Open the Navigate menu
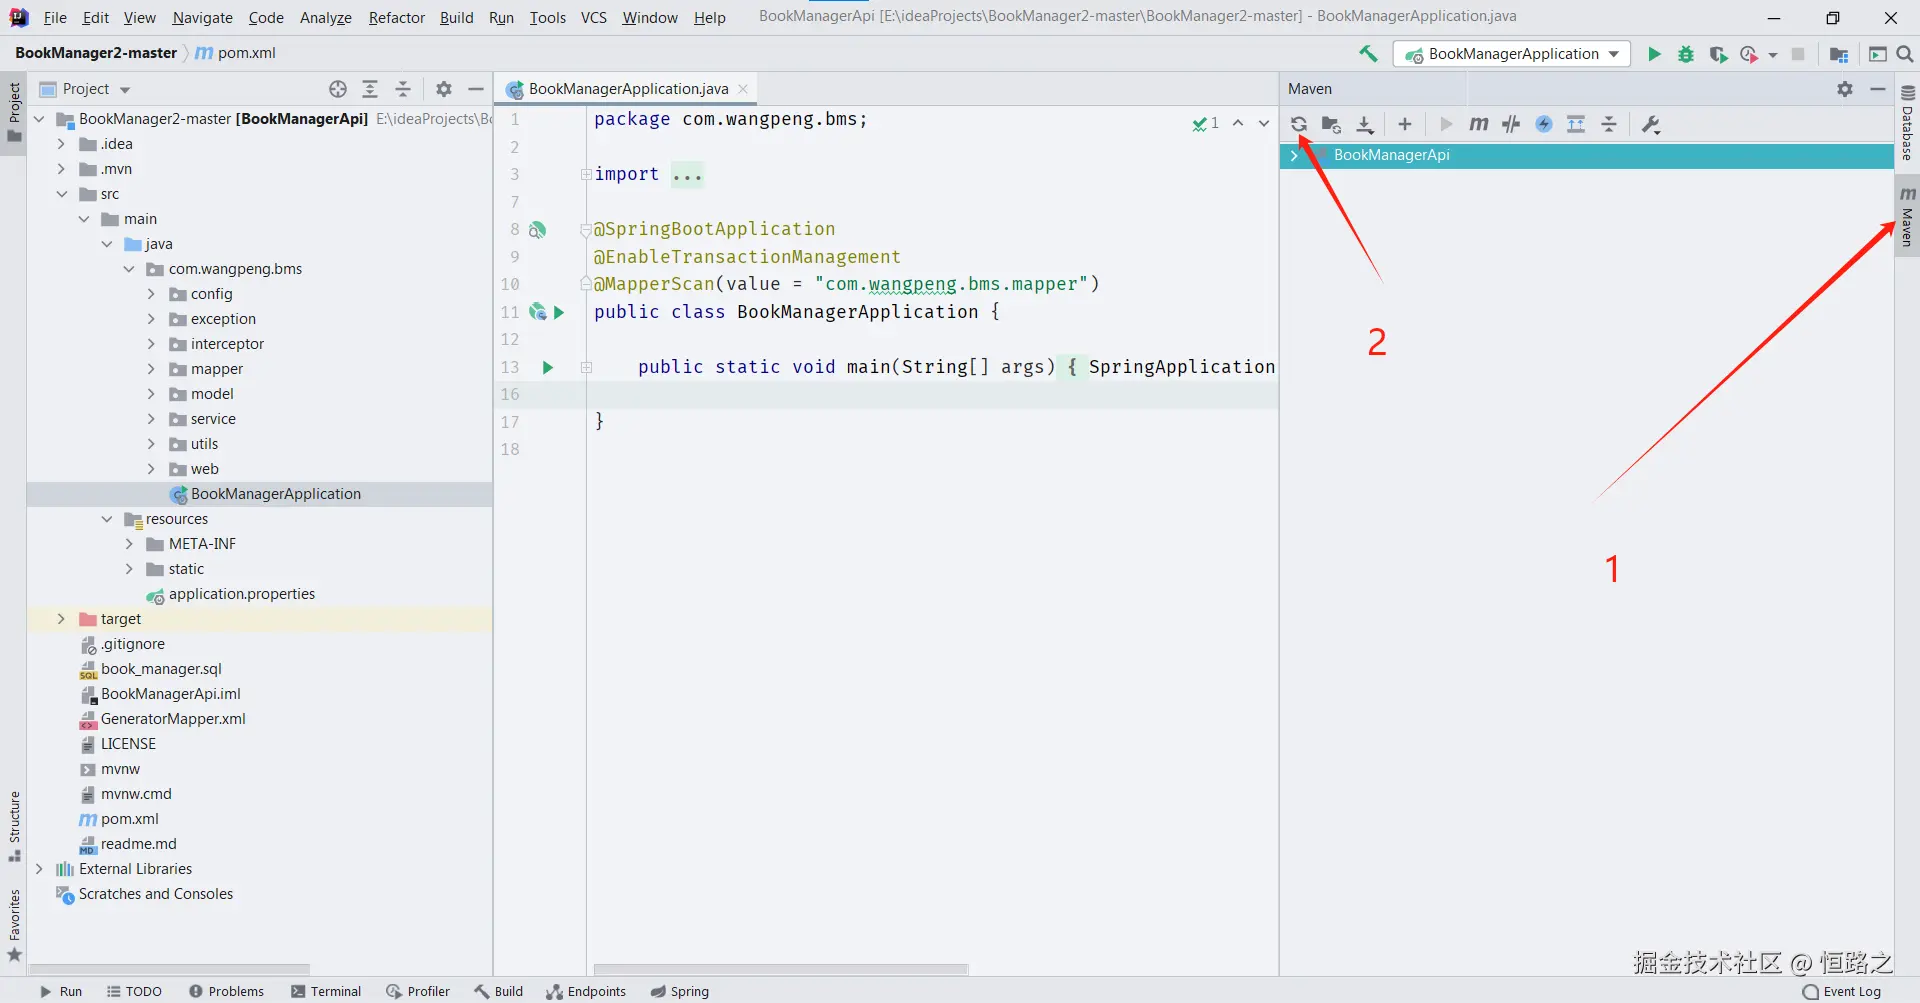The width and height of the screenshot is (1920, 1003). pos(202,17)
